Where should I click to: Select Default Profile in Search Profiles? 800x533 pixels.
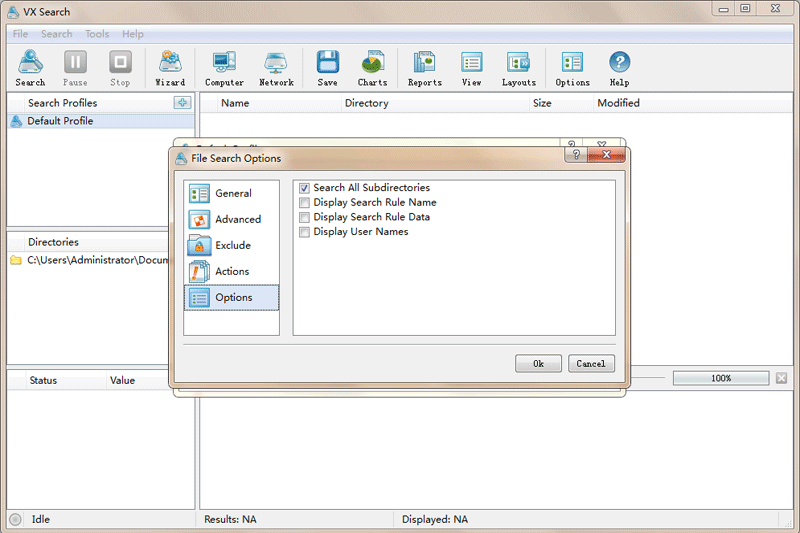pos(60,121)
